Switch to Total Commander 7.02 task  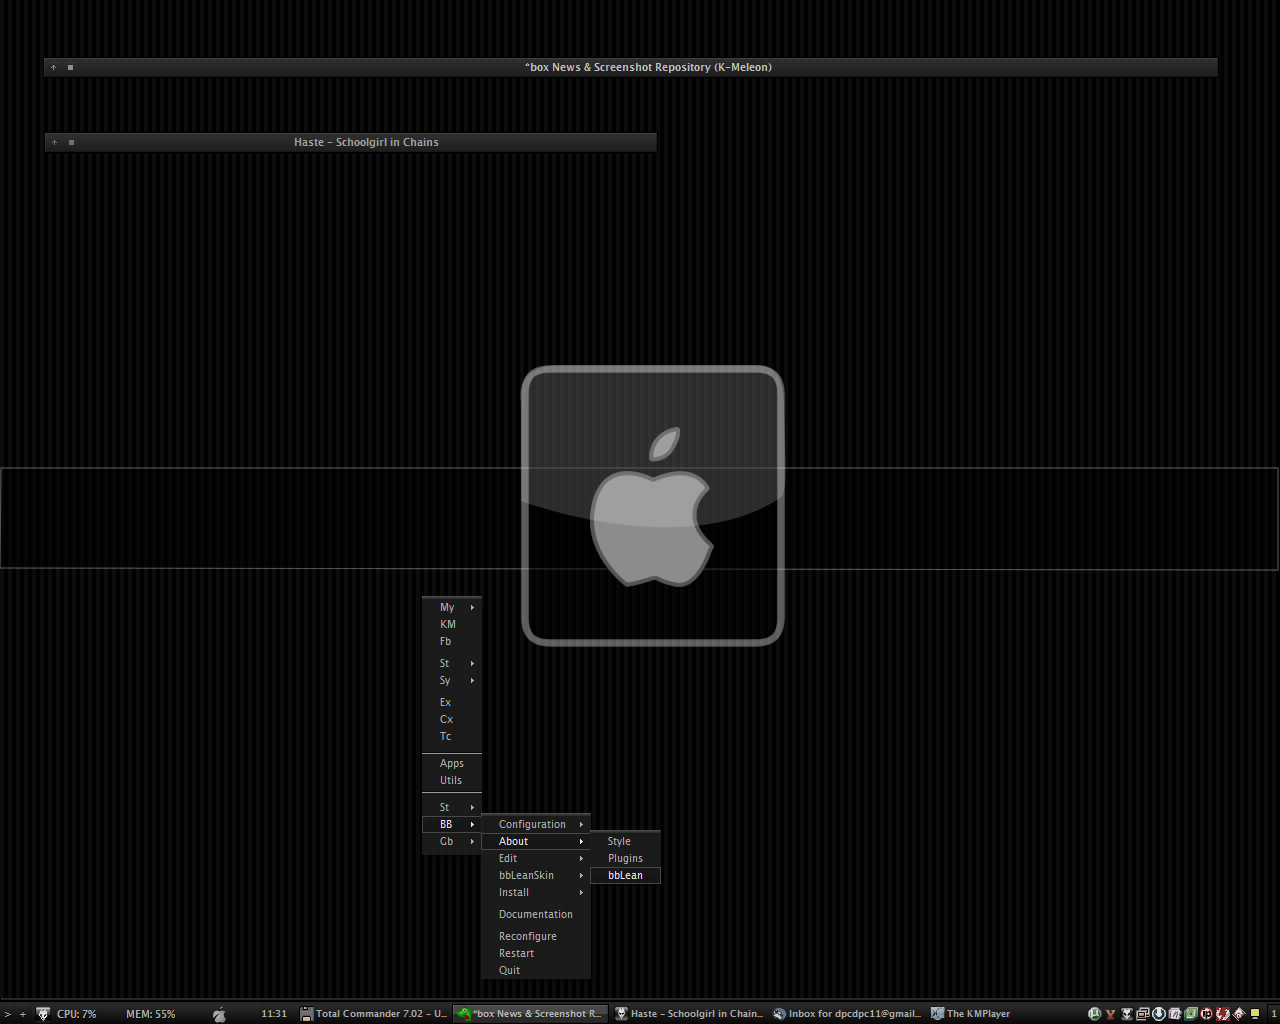click(374, 1013)
